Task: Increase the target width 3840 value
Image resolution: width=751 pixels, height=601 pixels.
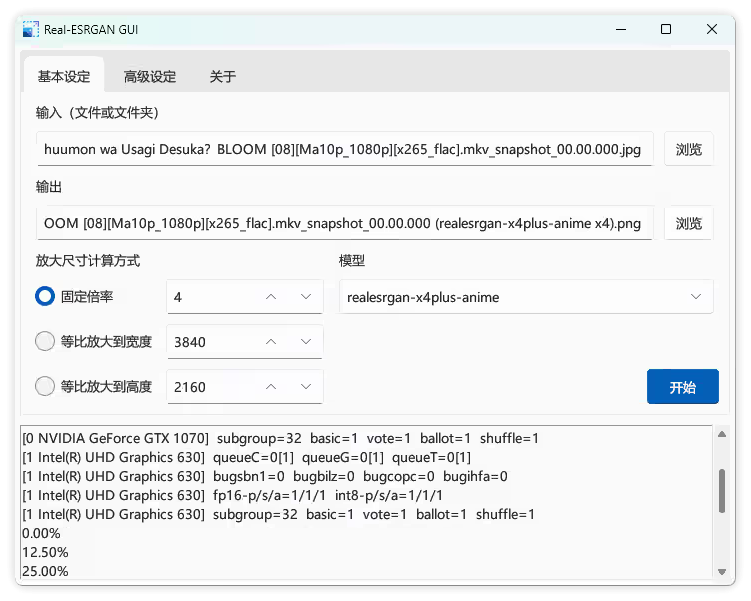Action: point(270,342)
